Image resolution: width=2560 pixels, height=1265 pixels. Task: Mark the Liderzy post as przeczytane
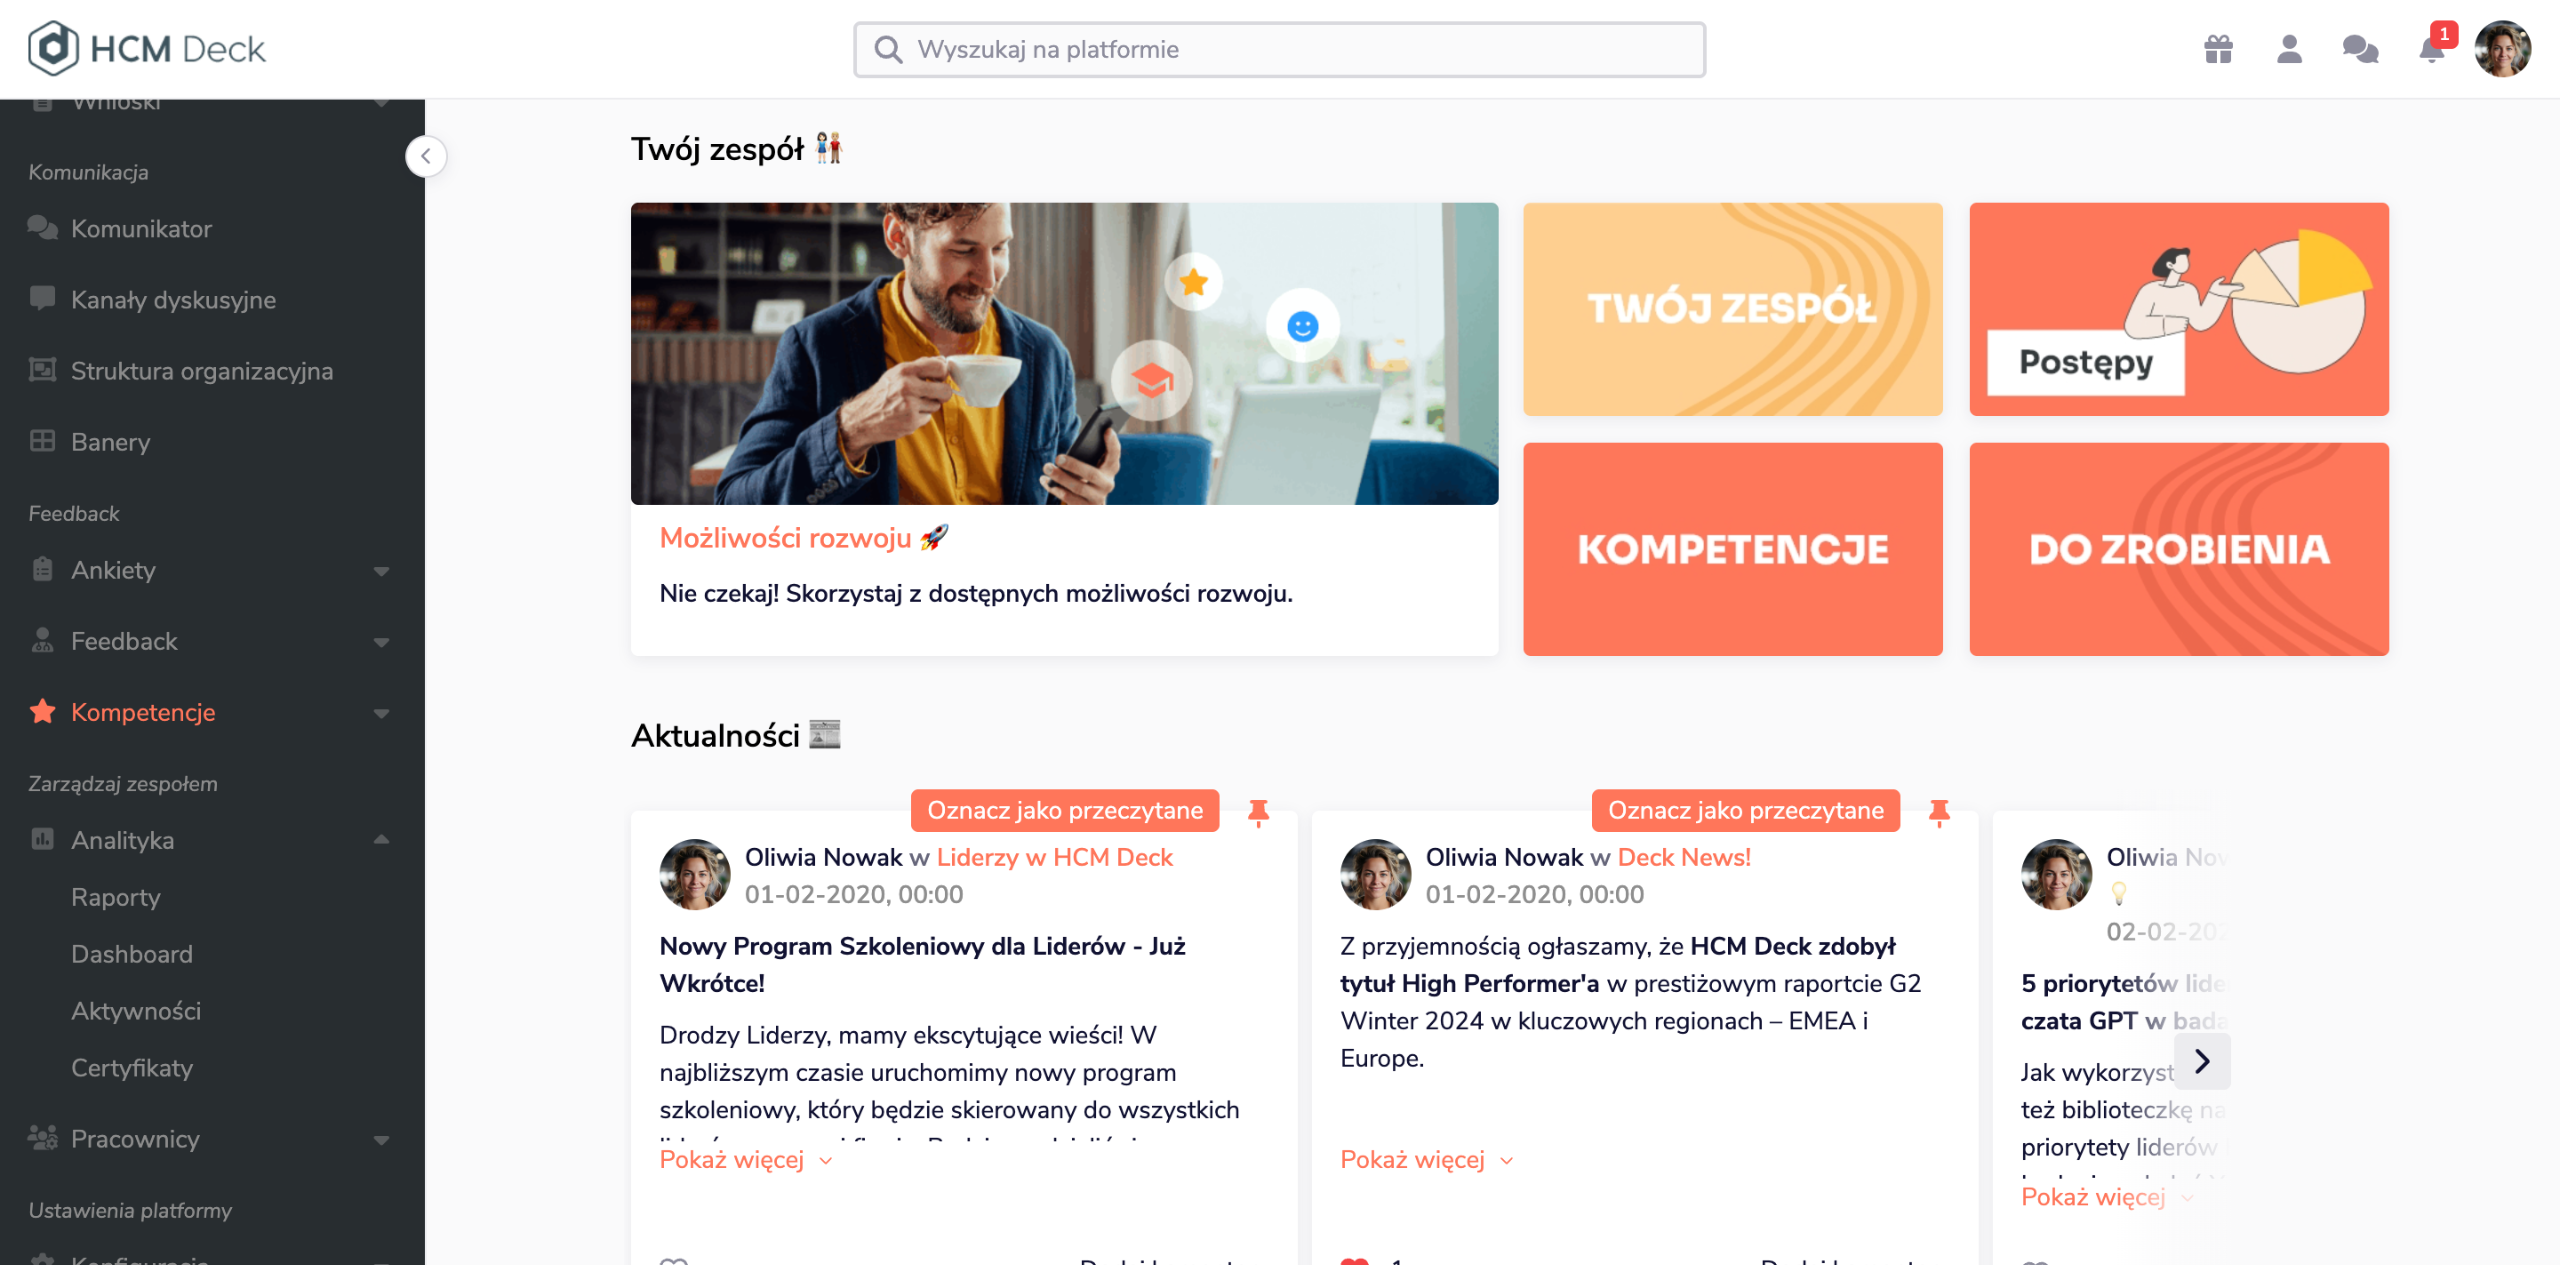click(1065, 810)
